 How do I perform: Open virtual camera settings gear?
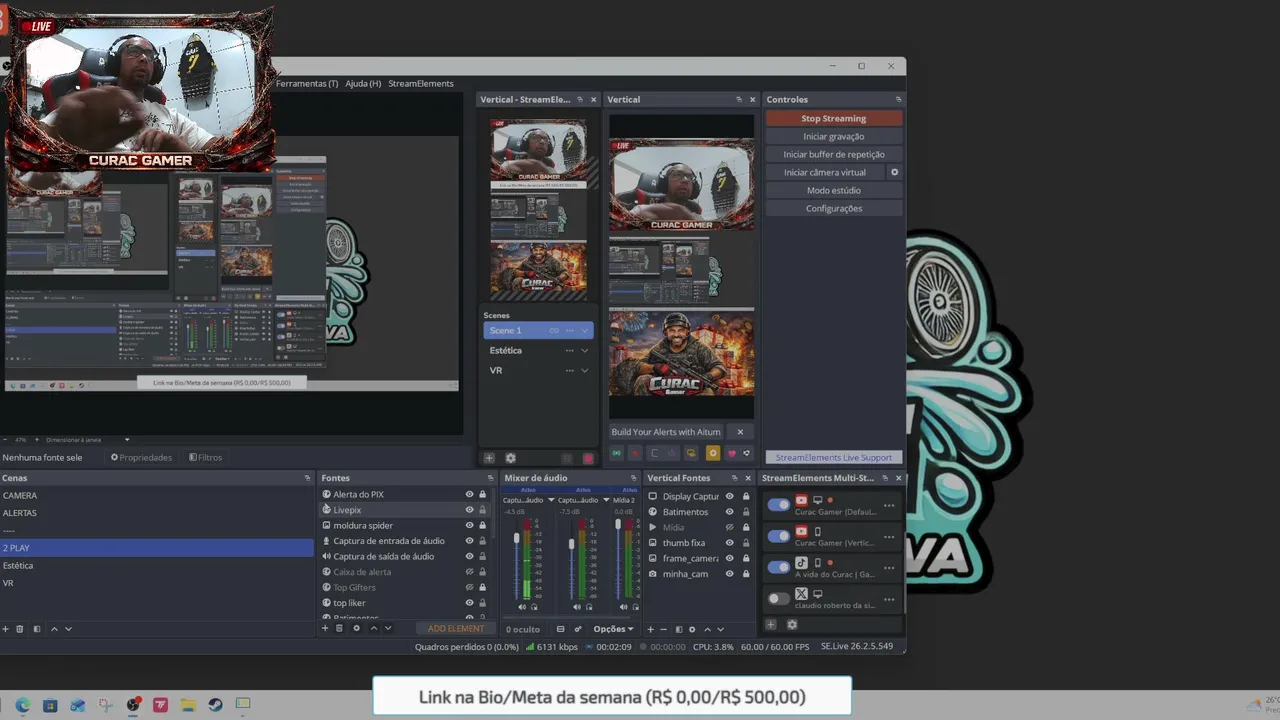(894, 172)
